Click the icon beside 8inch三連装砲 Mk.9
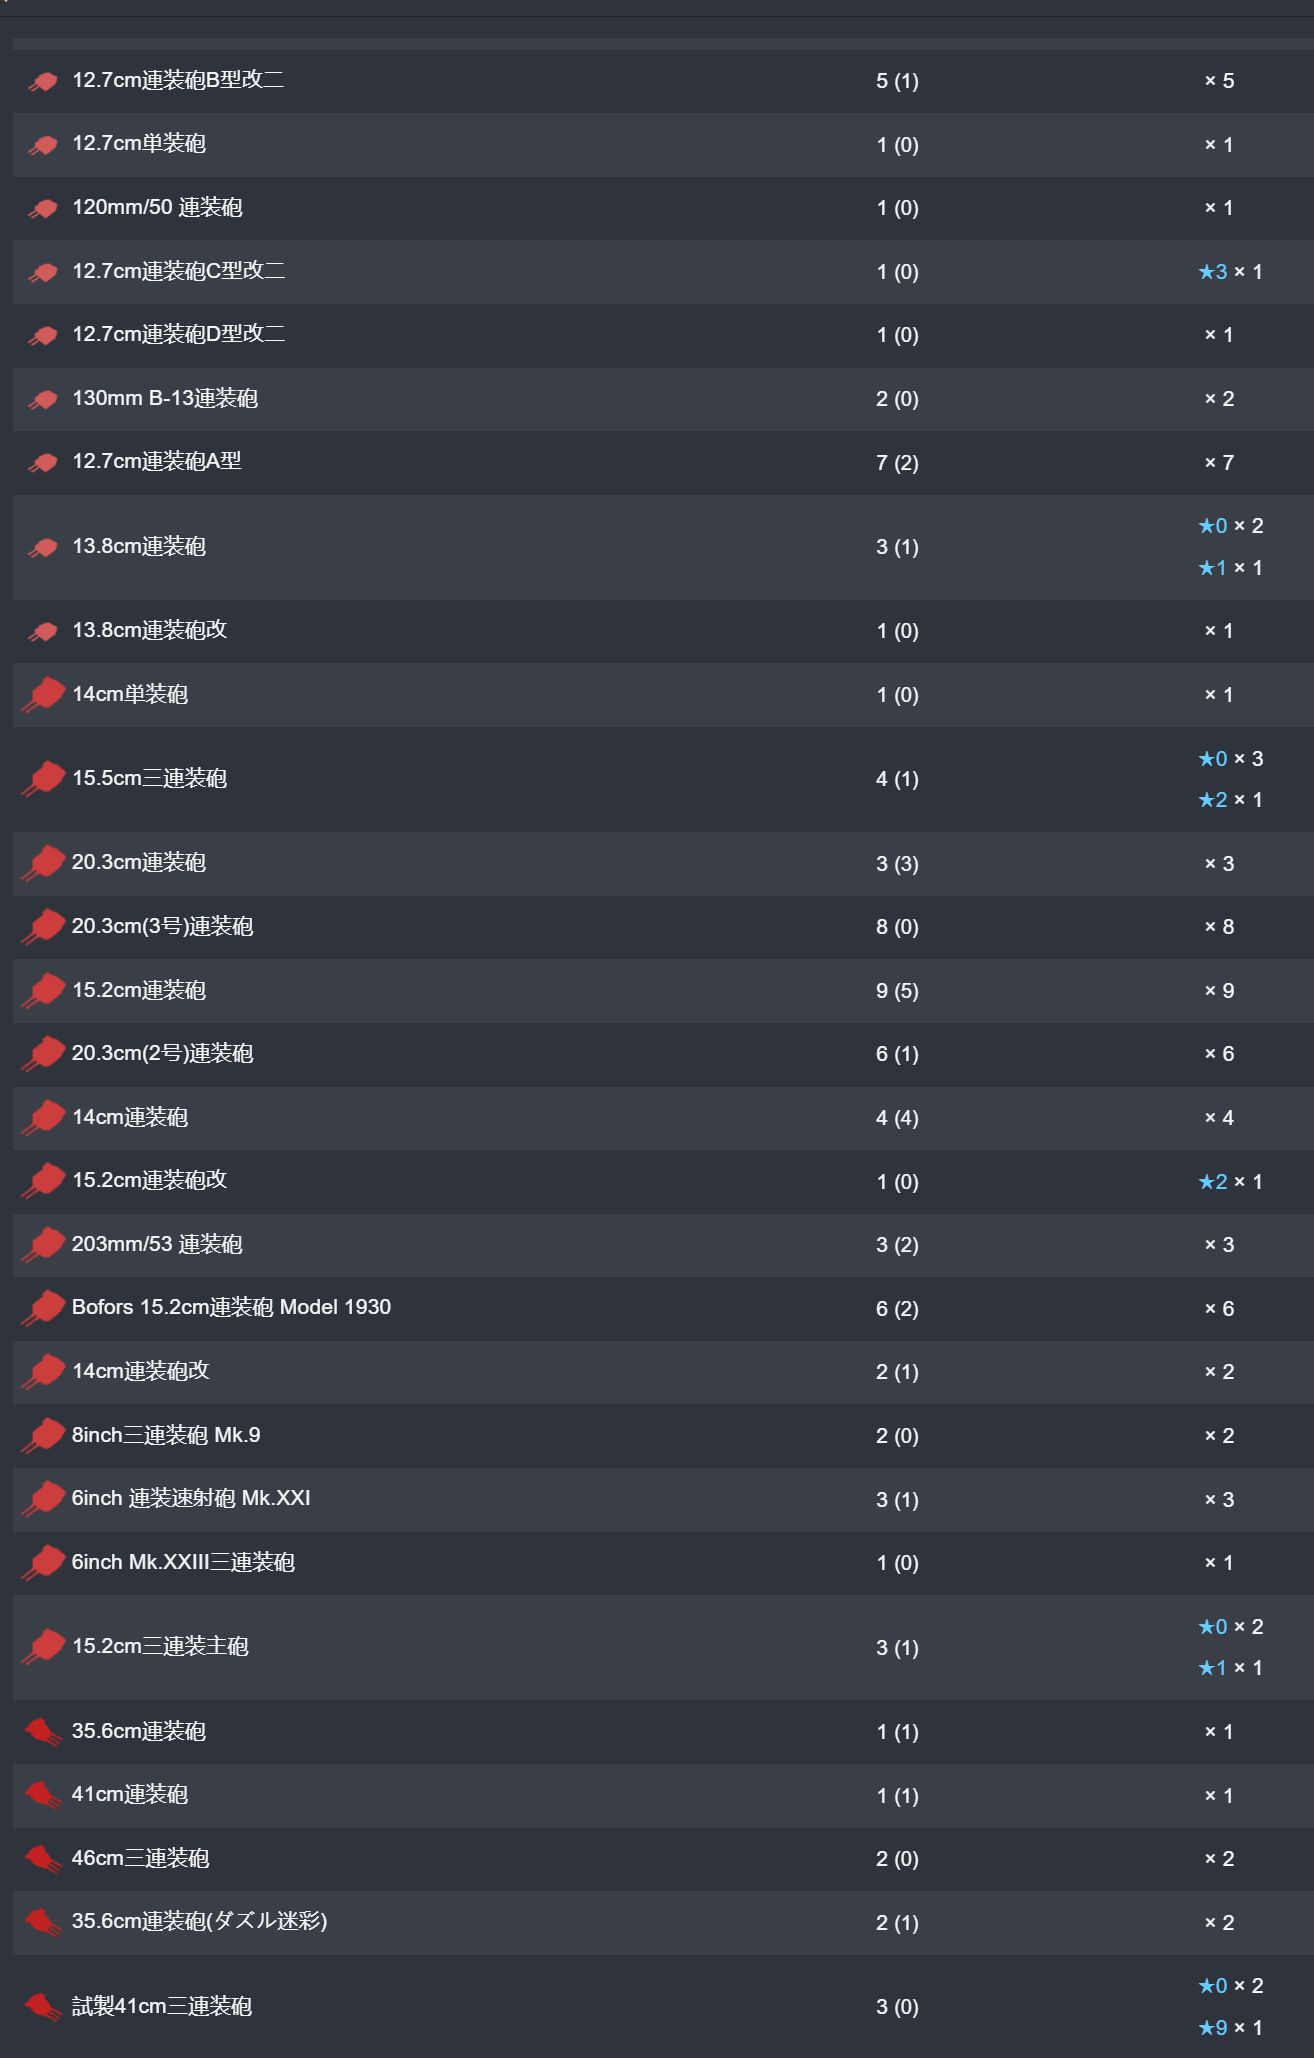 pyautogui.click(x=43, y=1436)
